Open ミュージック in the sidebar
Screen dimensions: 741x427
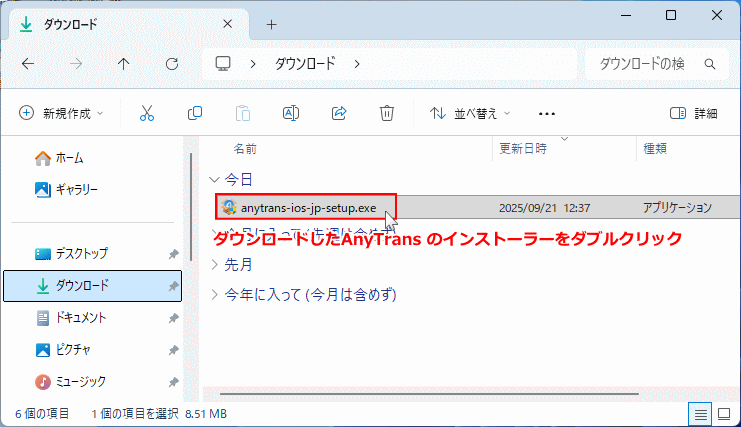[x=70, y=382]
